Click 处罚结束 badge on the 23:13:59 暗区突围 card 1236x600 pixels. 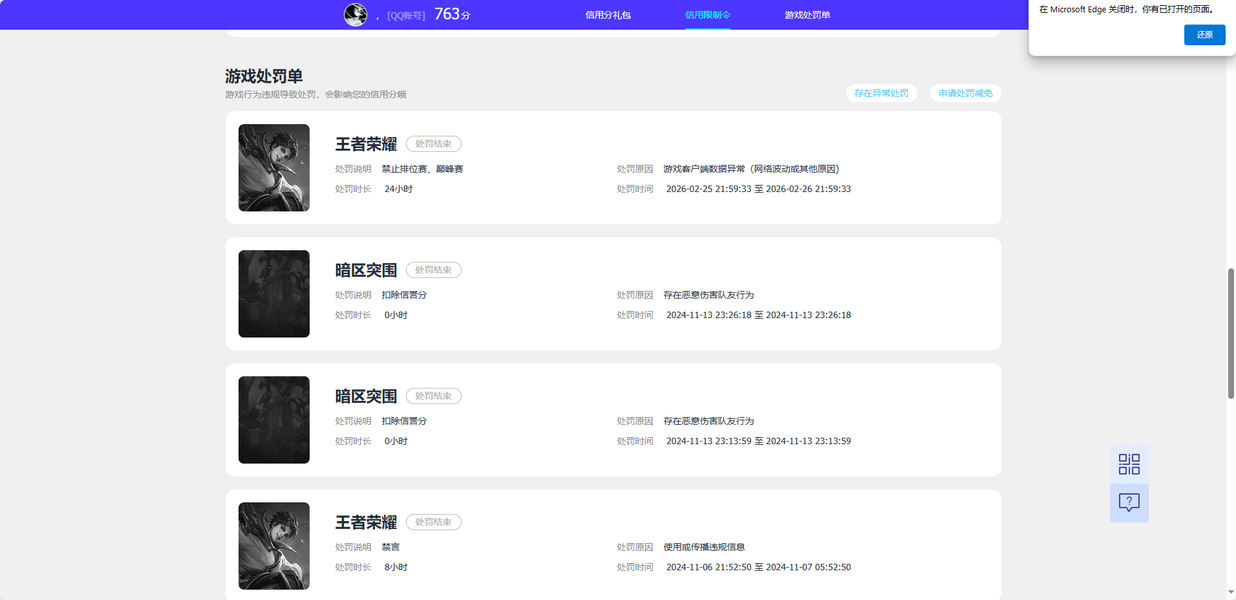[x=434, y=396]
